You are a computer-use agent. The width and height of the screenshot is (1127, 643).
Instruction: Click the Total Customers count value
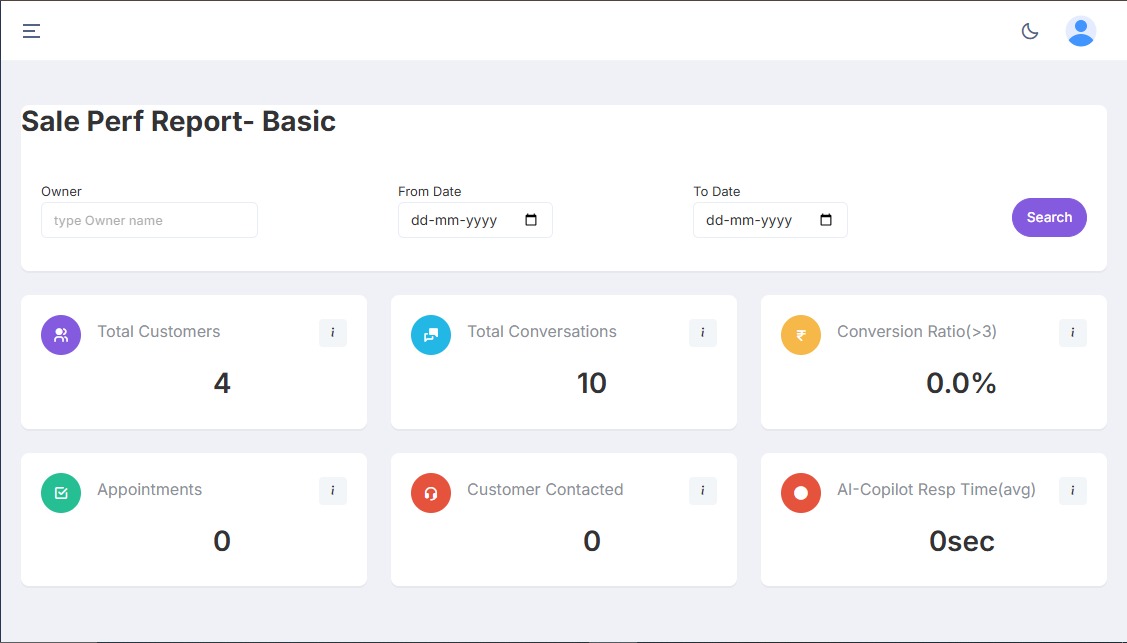(x=222, y=383)
